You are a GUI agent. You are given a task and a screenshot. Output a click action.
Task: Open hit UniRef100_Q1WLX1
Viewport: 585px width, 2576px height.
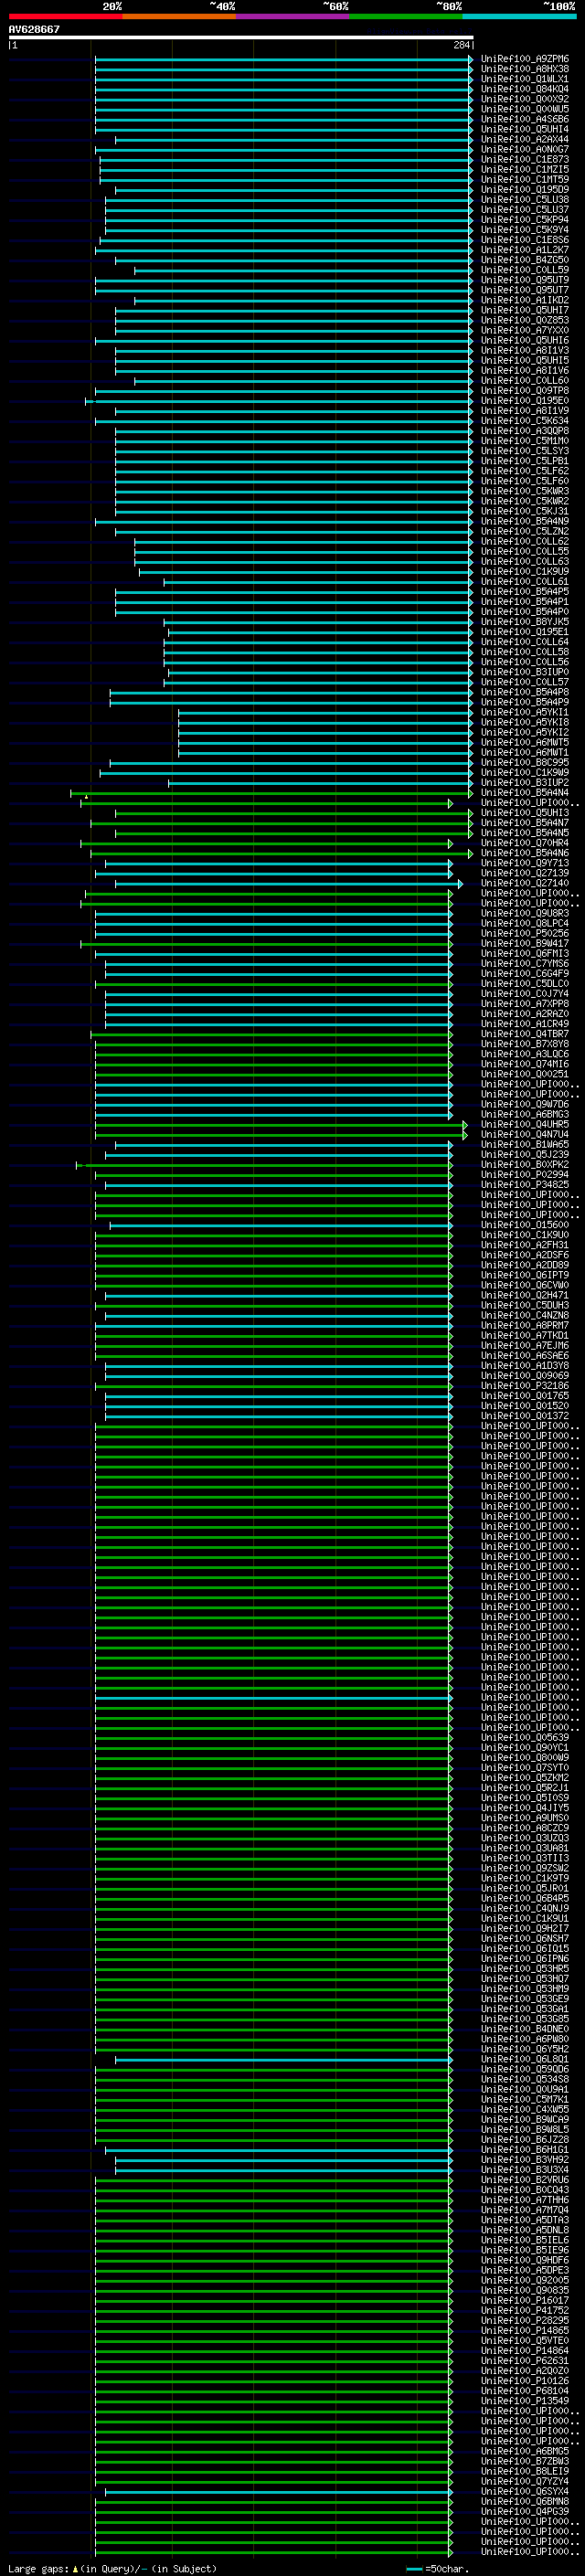point(525,79)
